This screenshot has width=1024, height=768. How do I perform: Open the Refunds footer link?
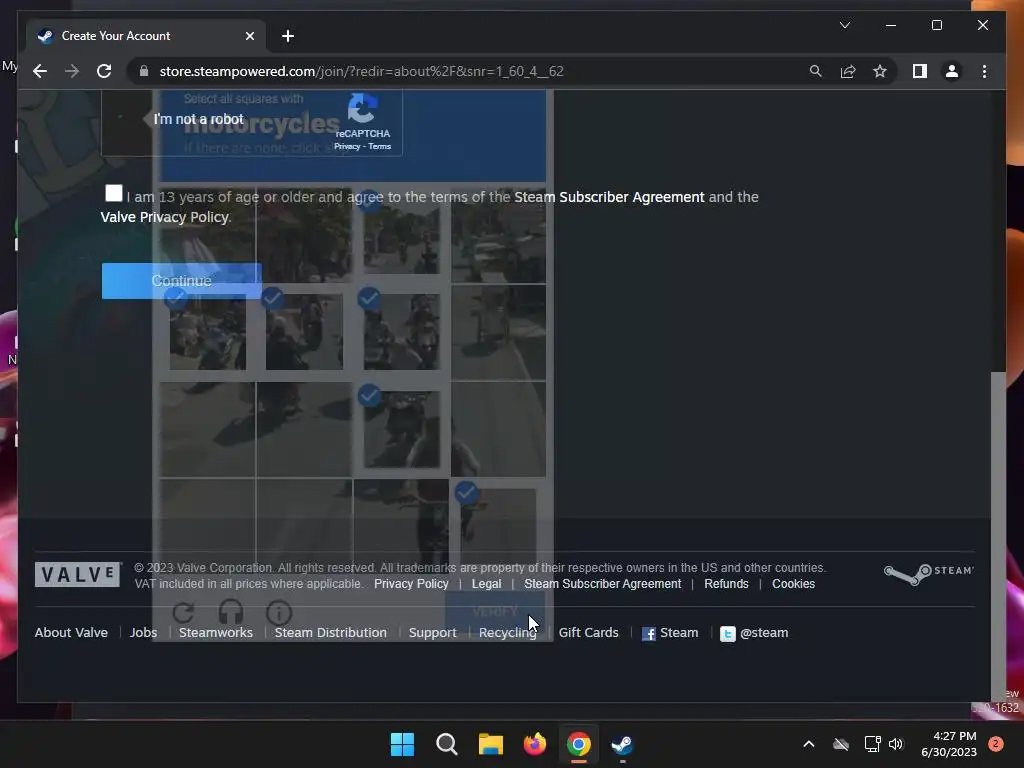(x=726, y=584)
